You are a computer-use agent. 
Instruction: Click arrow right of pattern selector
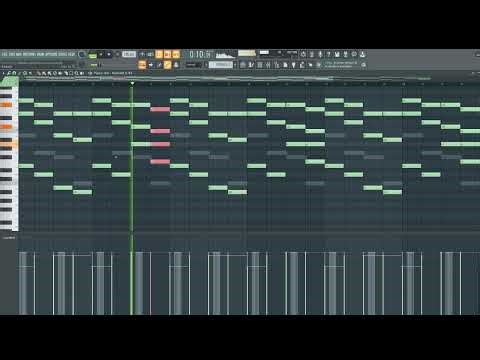tap(235, 65)
